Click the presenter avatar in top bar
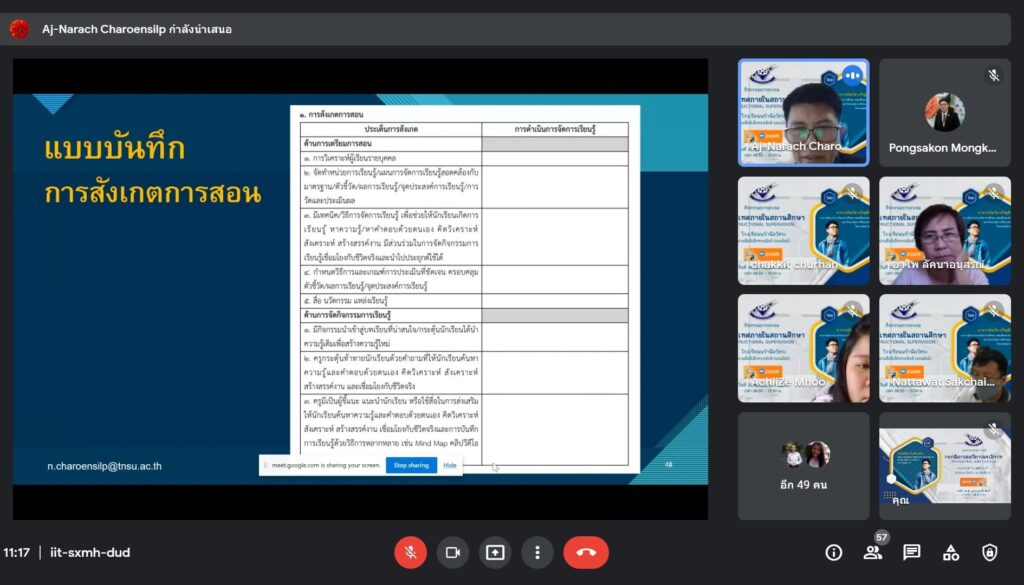This screenshot has width=1024, height=585. pos(19,29)
